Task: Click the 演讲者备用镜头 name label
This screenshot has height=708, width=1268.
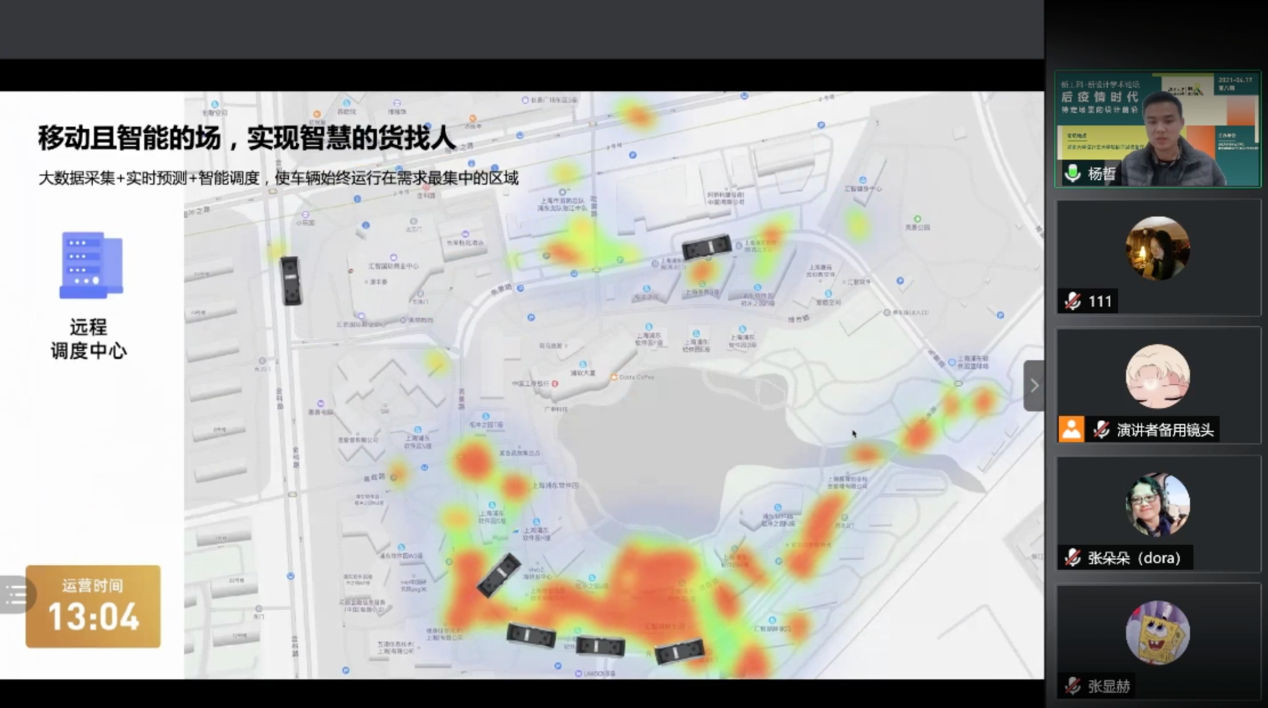Action: (1165, 430)
